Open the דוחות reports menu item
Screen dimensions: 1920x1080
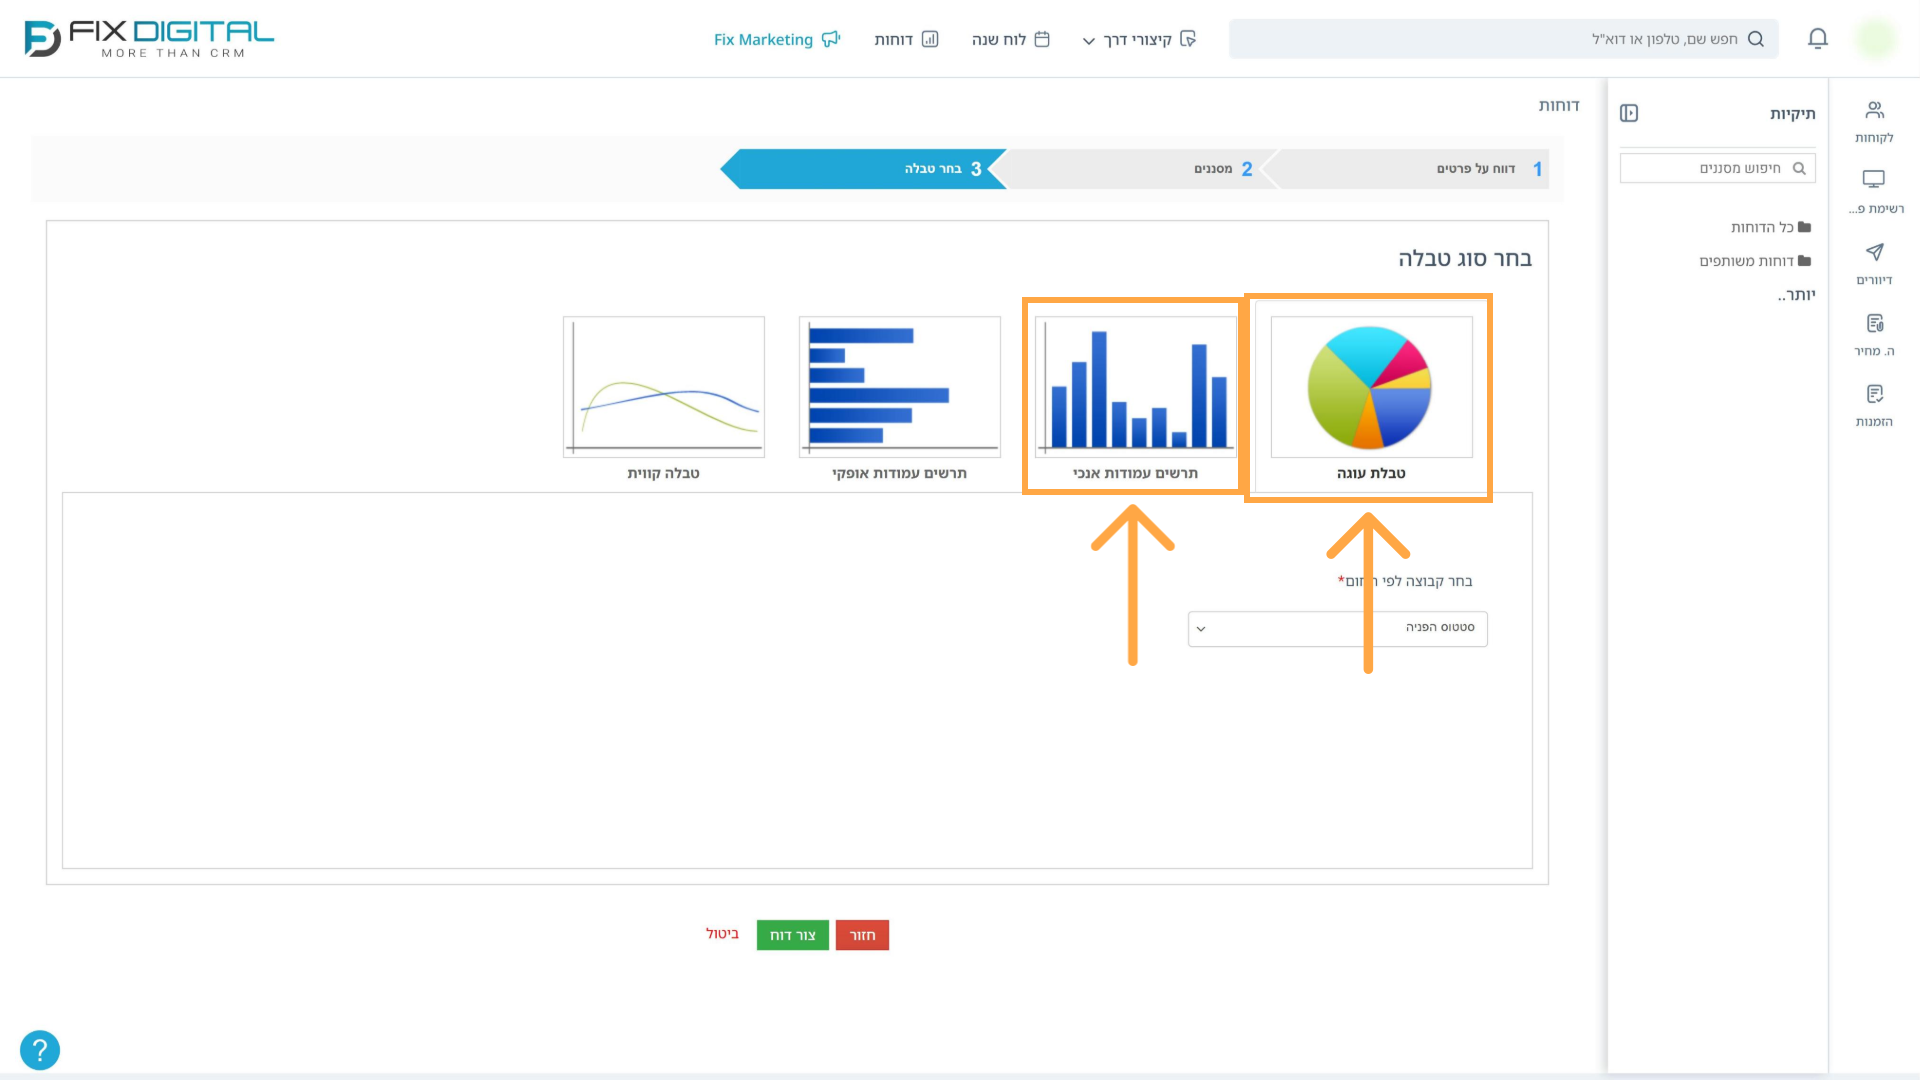point(906,39)
